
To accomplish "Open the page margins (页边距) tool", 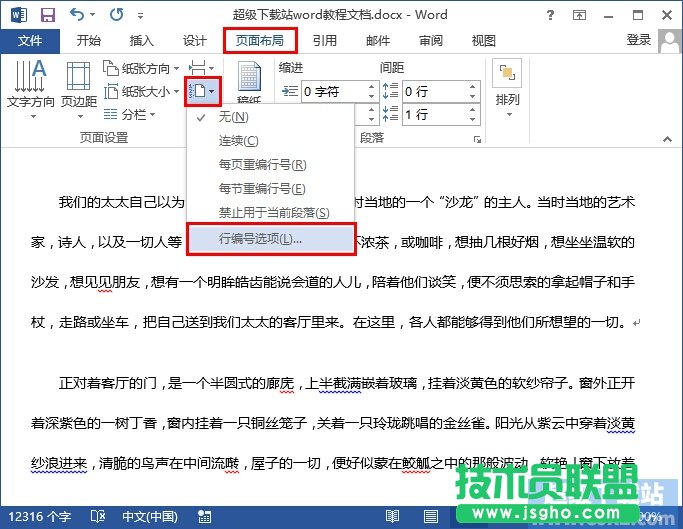I will click(x=78, y=84).
